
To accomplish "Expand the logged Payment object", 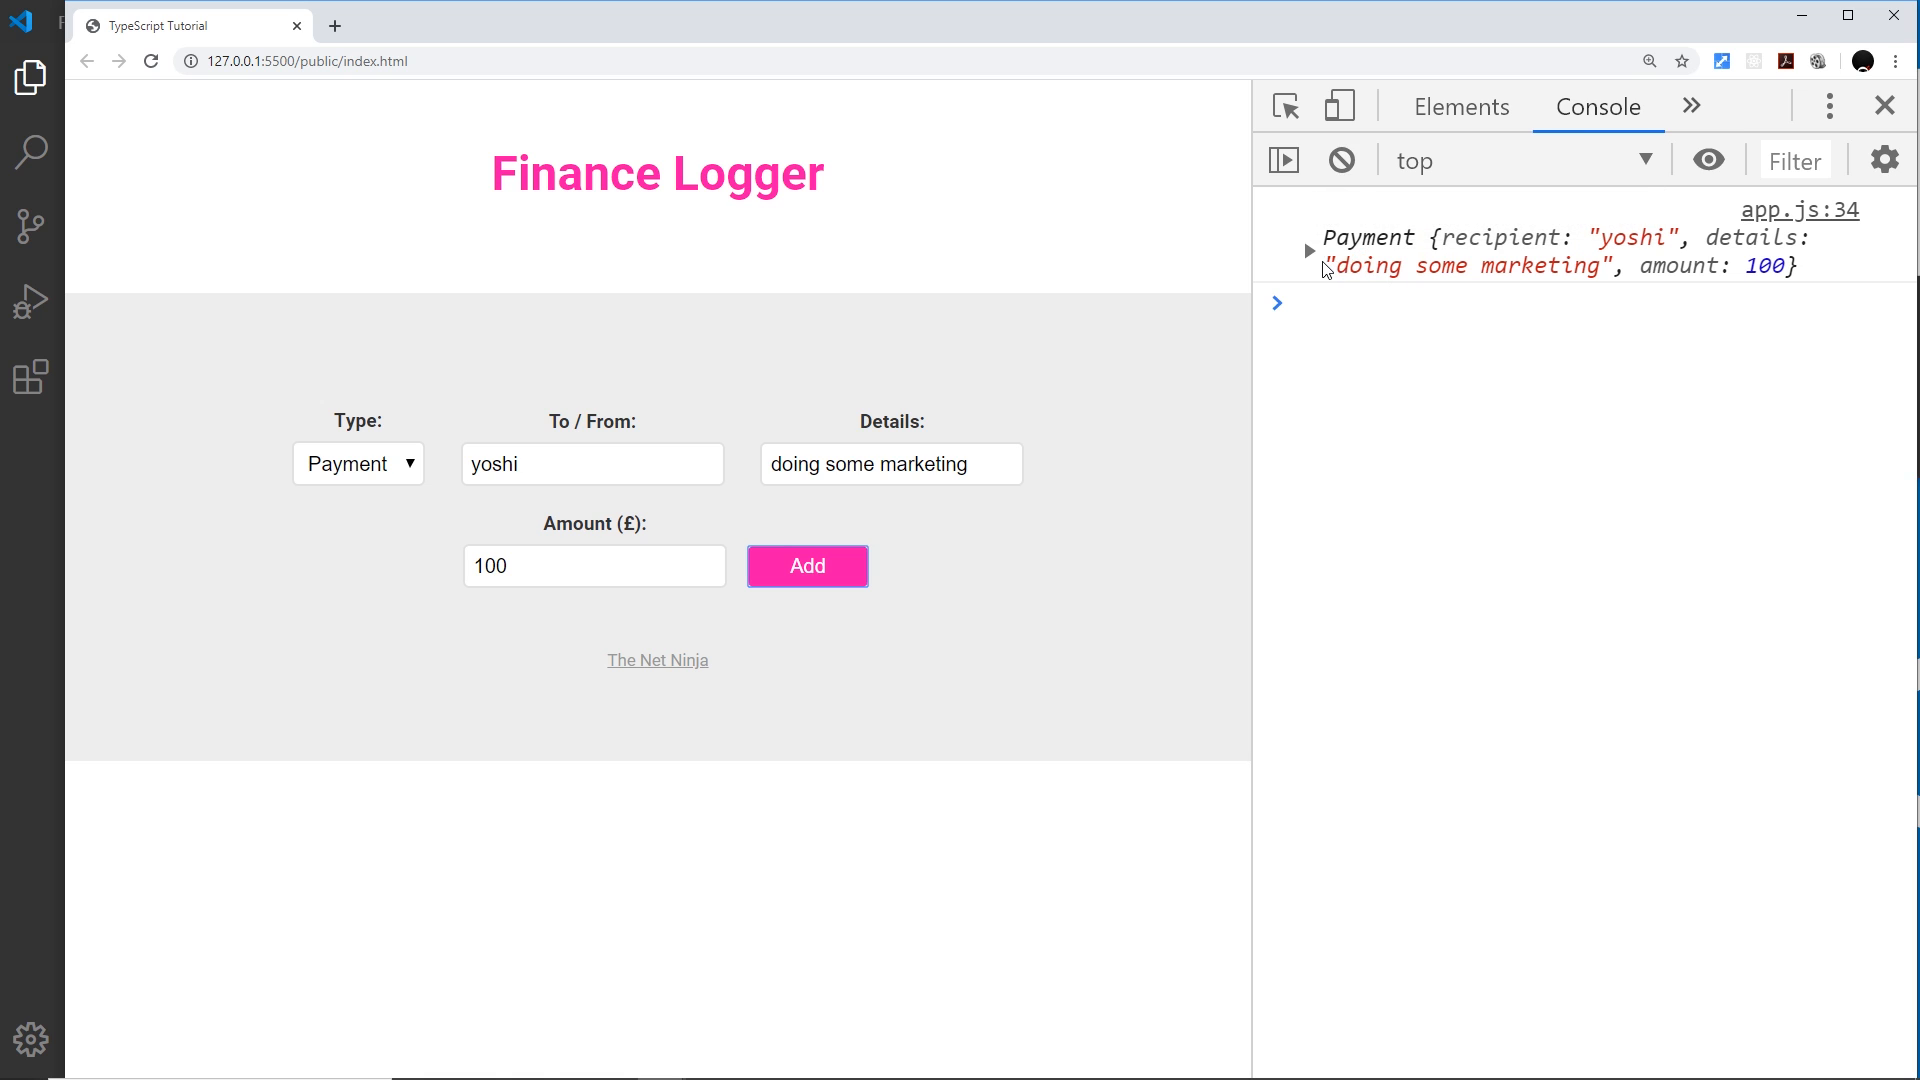I will 1309,251.
